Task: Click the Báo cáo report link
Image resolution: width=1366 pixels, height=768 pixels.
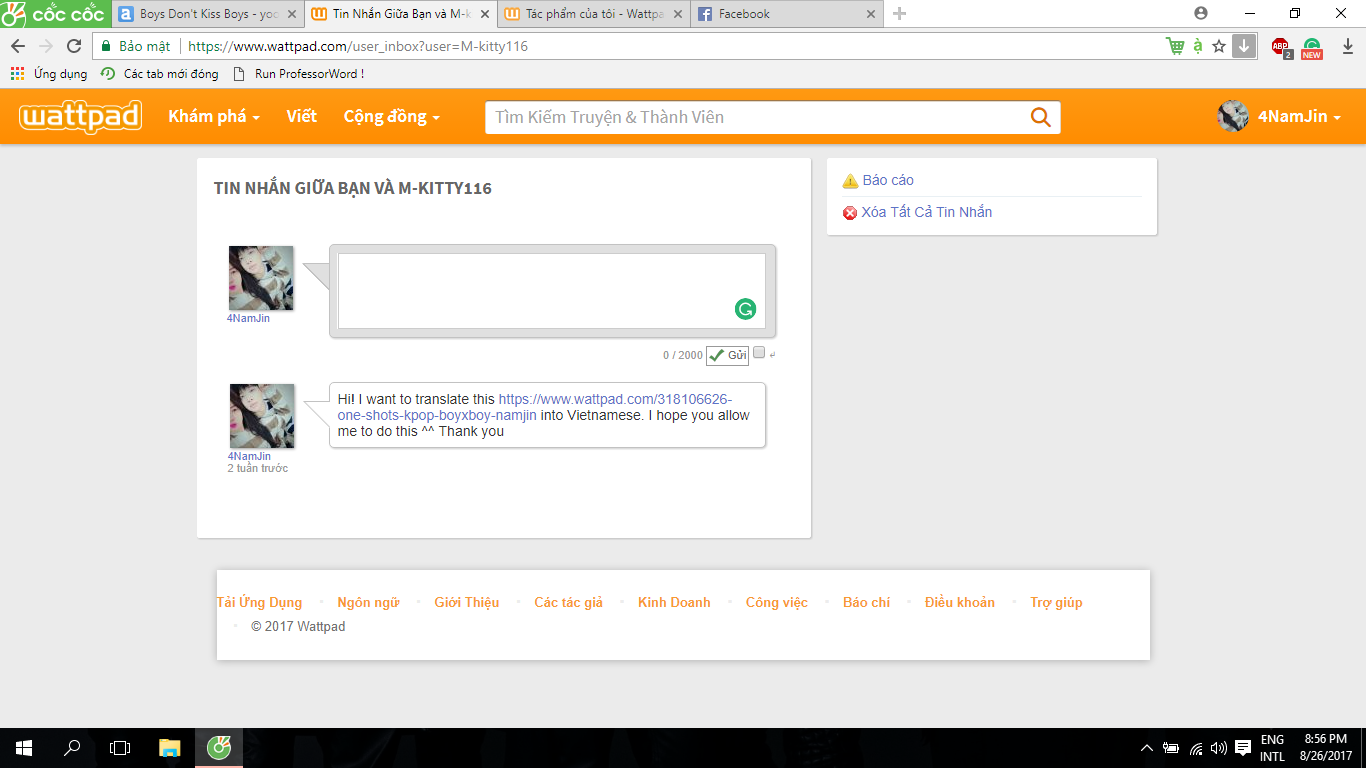Action: pos(888,180)
